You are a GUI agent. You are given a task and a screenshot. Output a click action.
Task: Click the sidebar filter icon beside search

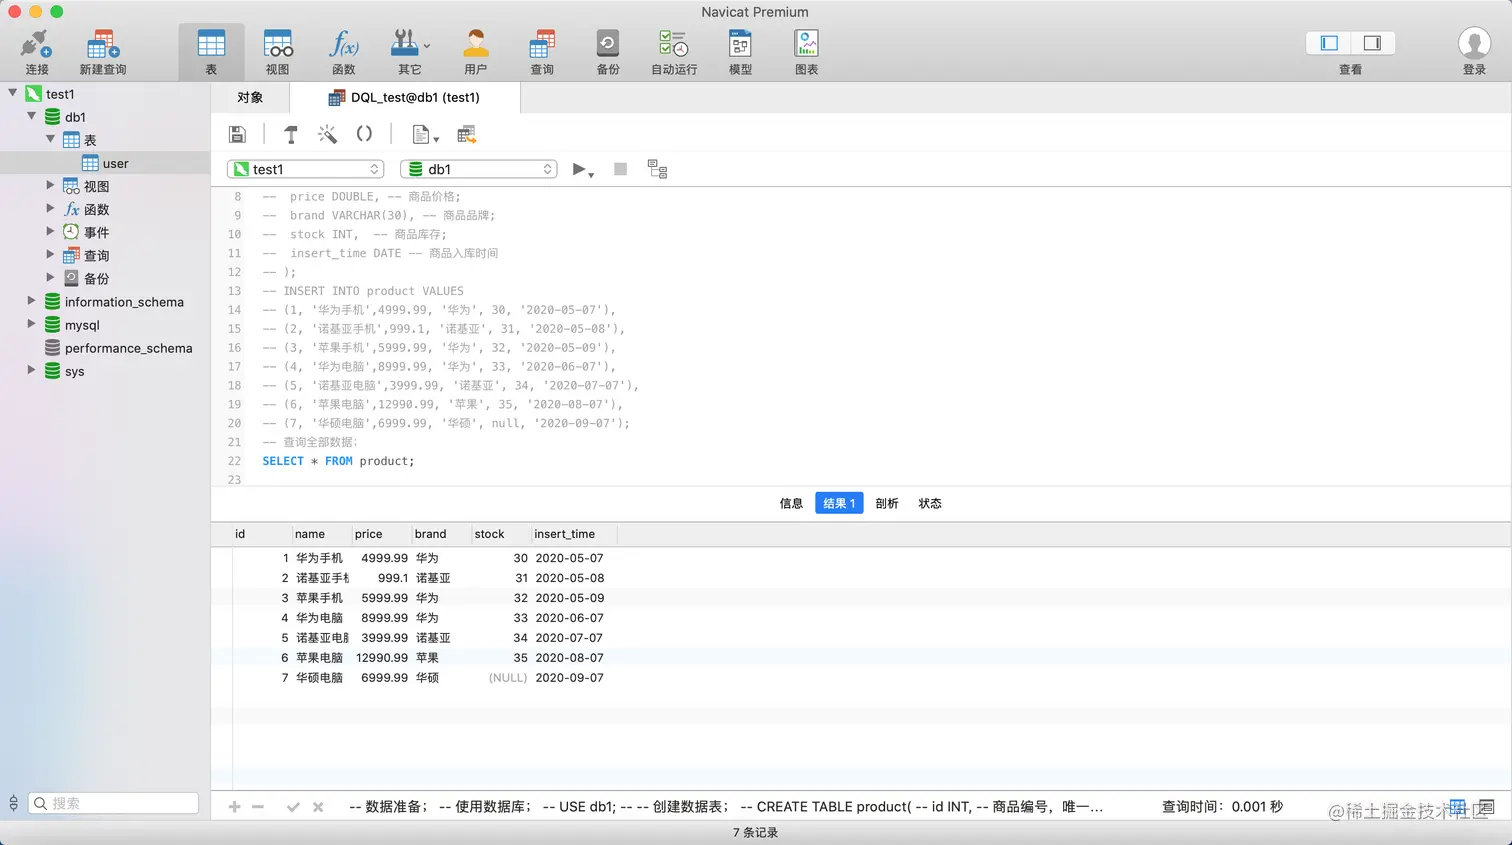13,803
